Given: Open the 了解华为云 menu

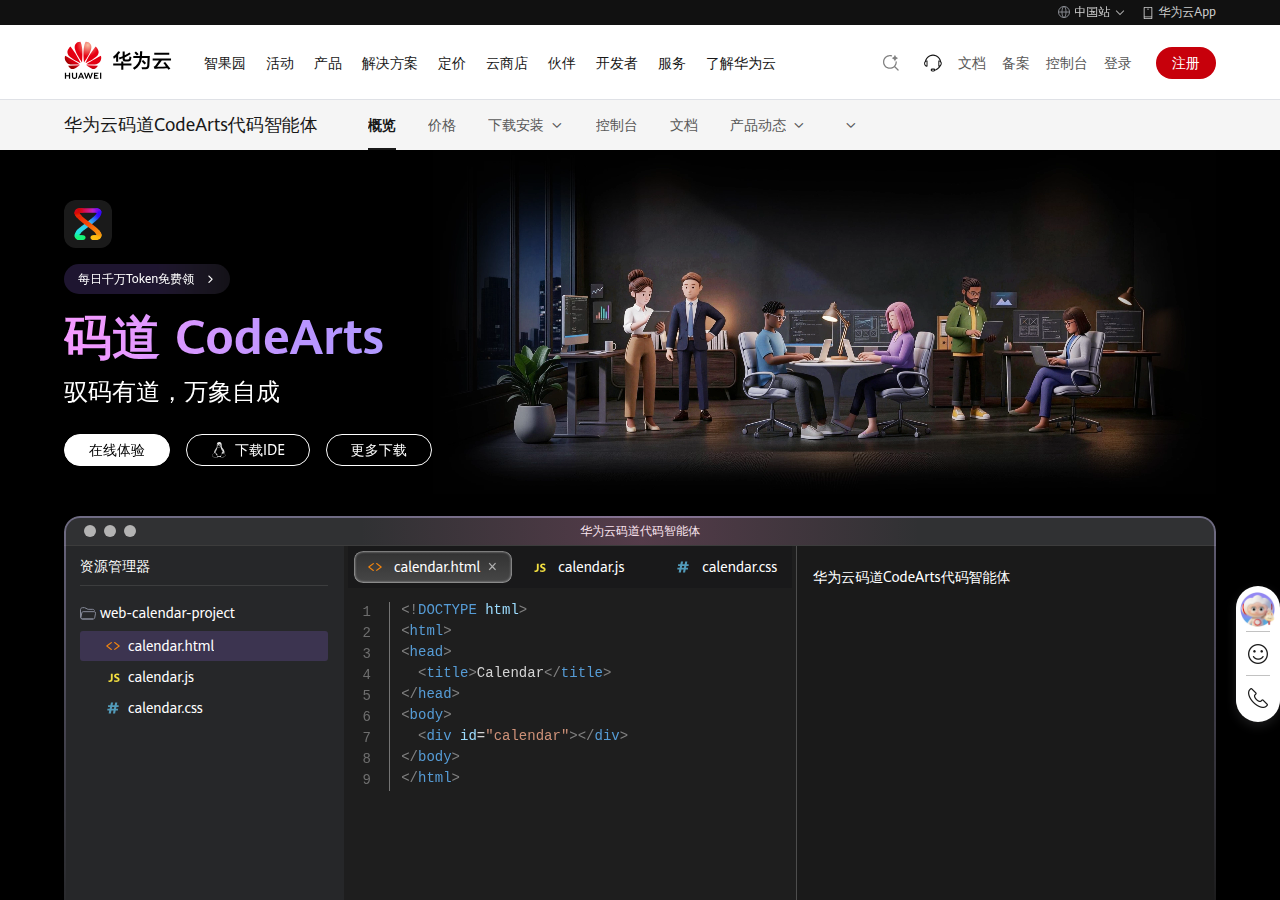Looking at the screenshot, I should pos(741,63).
